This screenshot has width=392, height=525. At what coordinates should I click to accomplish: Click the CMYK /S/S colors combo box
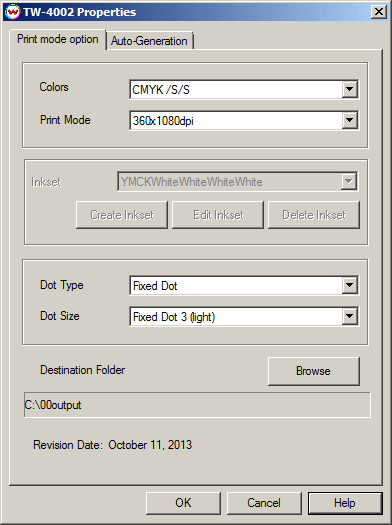click(244, 89)
